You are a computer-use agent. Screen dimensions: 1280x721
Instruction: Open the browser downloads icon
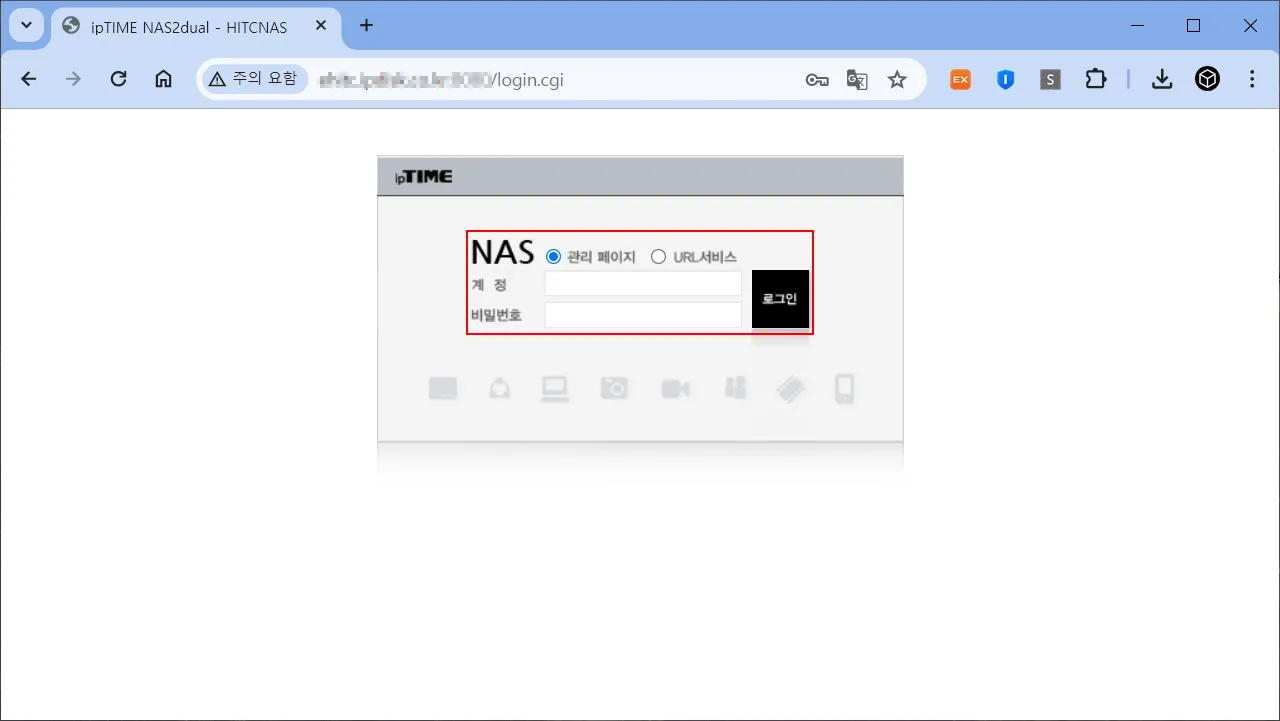(1162, 80)
